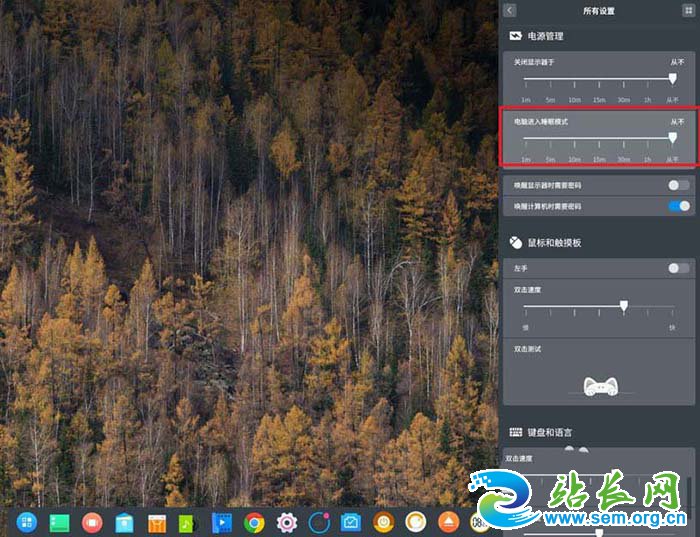Launch the music player from the dock
The width and height of the screenshot is (700, 537).
click(187, 521)
